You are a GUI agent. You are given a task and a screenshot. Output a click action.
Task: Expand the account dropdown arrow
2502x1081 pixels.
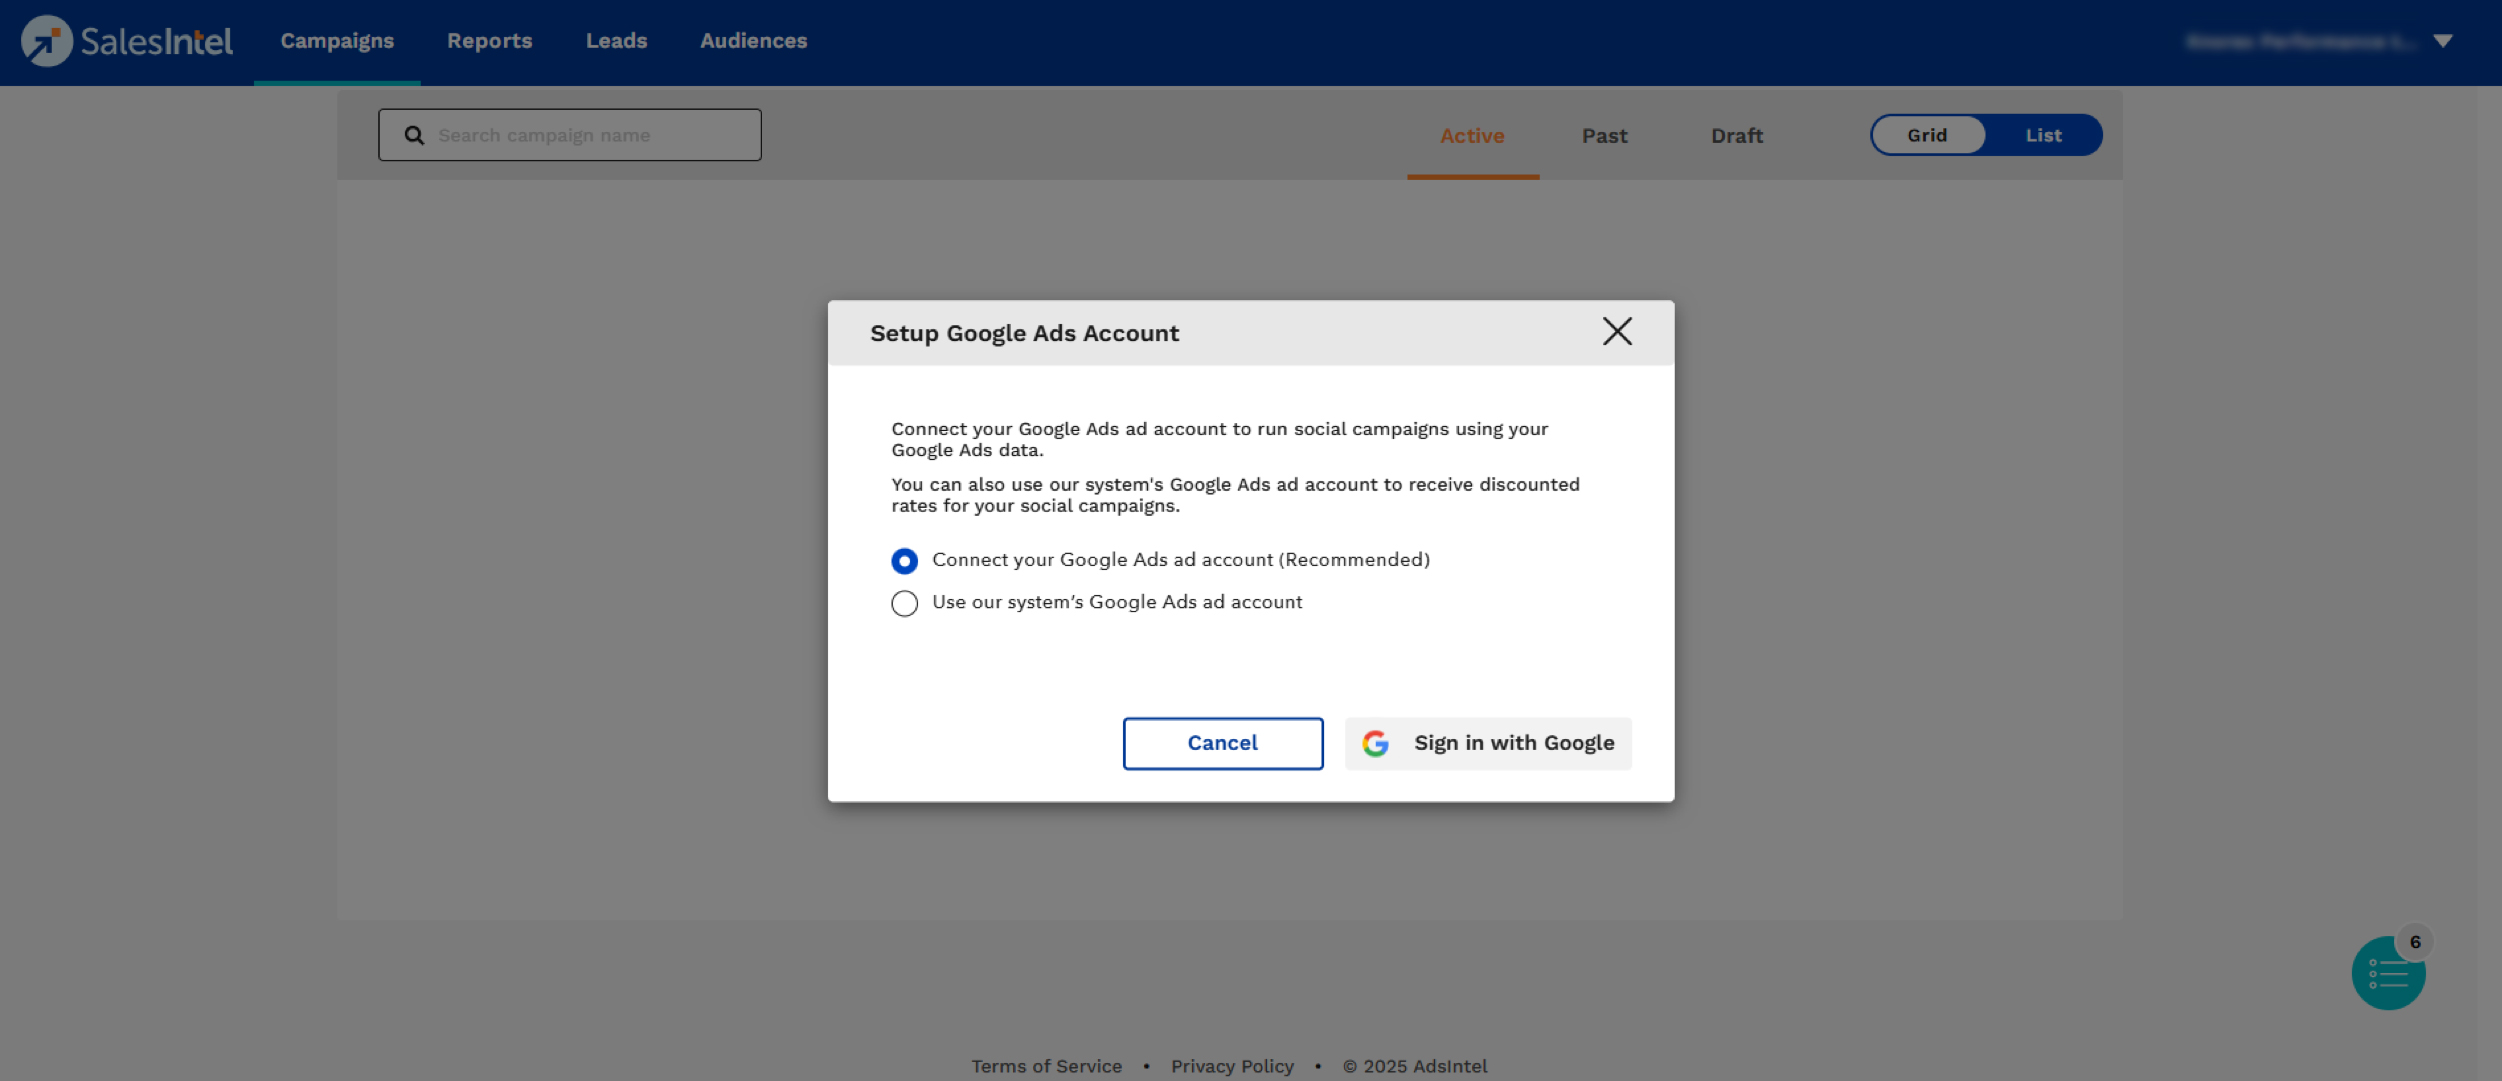click(x=2443, y=41)
